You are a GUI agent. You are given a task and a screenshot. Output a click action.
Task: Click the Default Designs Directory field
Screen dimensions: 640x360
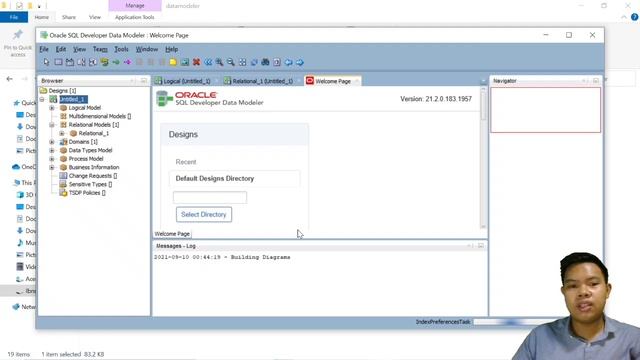(210, 197)
